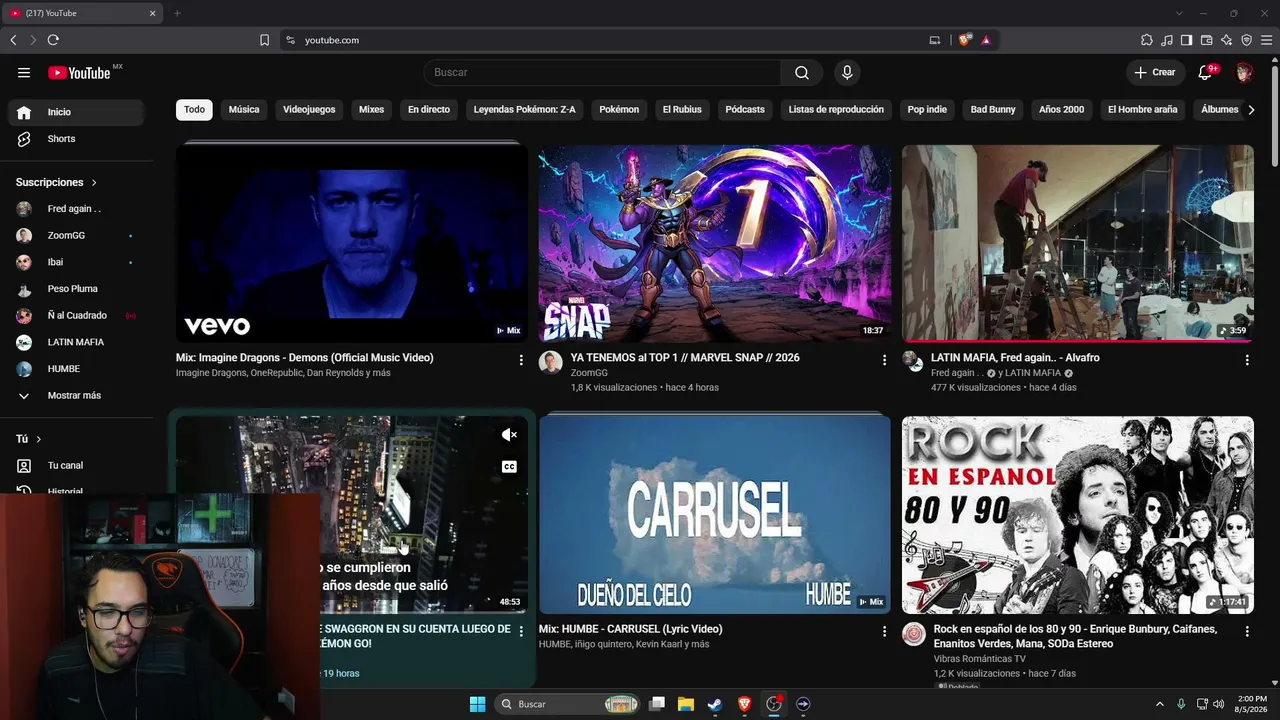The height and width of the screenshot is (720, 1280).
Task: Open options for Rock en español video
Action: point(1247,631)
